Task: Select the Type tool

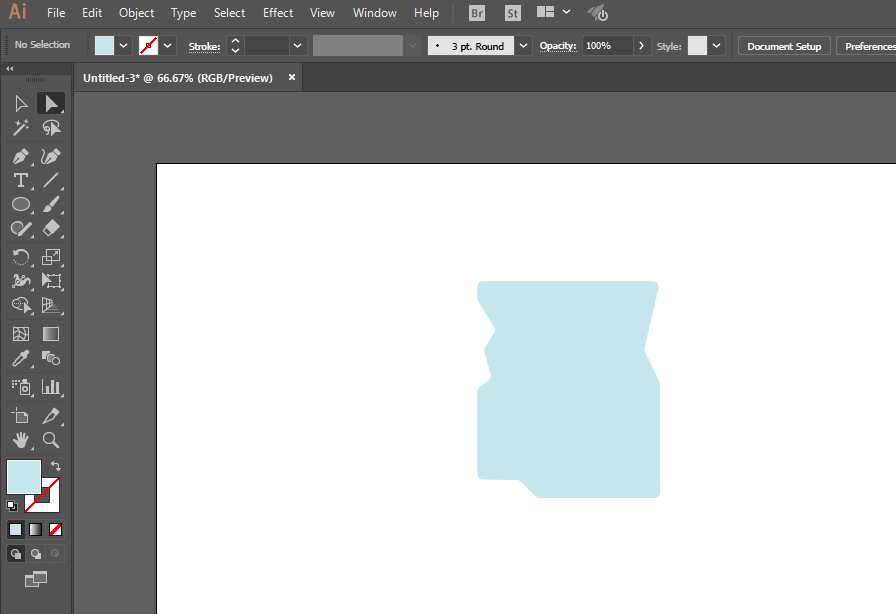Action: click(21, 180)
